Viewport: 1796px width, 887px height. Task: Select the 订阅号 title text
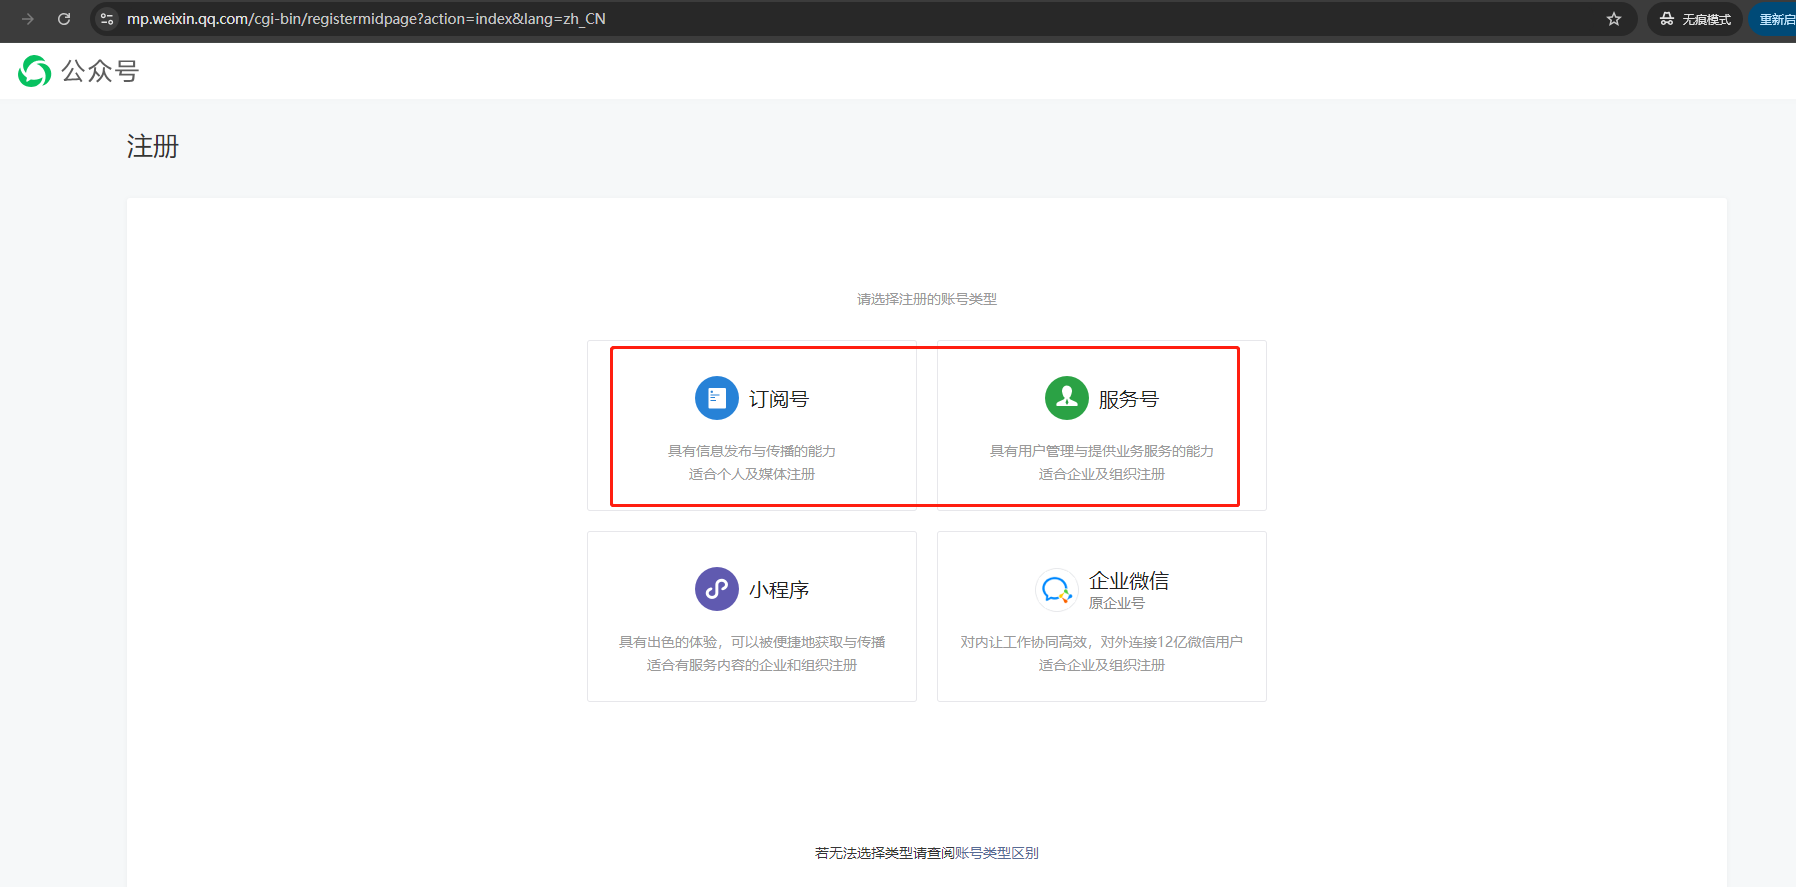point(778,399)
